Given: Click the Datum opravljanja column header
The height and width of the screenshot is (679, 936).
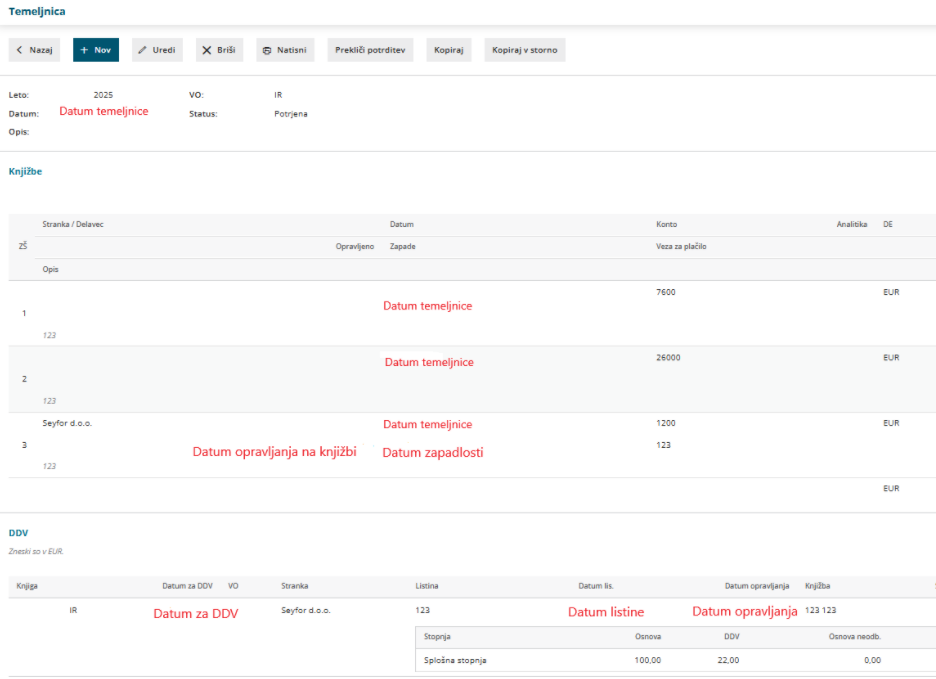Looking at the screenshot, I should point(757,586).
